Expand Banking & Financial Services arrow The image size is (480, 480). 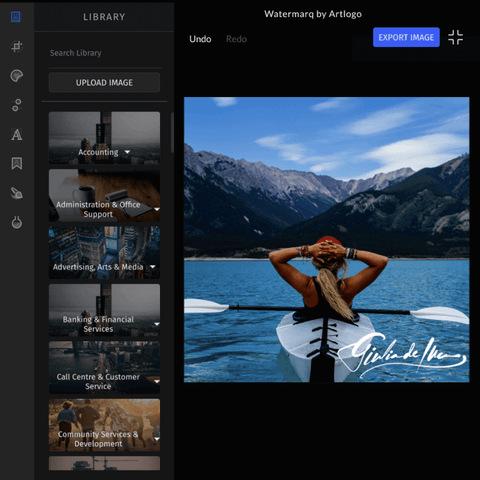pyautogui.click(x=157, y=324)
